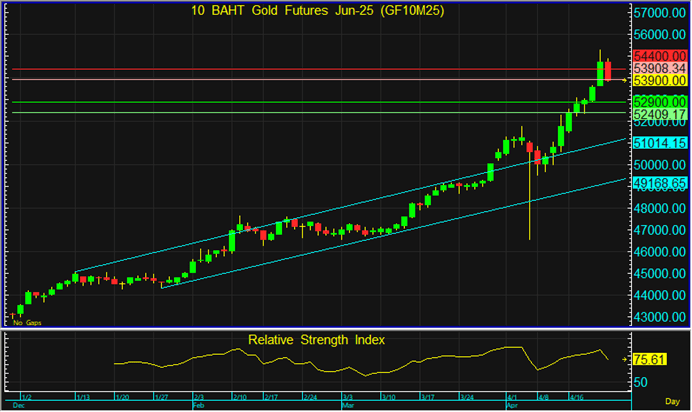Click the cyan 51014.15 channel price label
Viewport: 692px width, 412px height.
click(658, 144)
